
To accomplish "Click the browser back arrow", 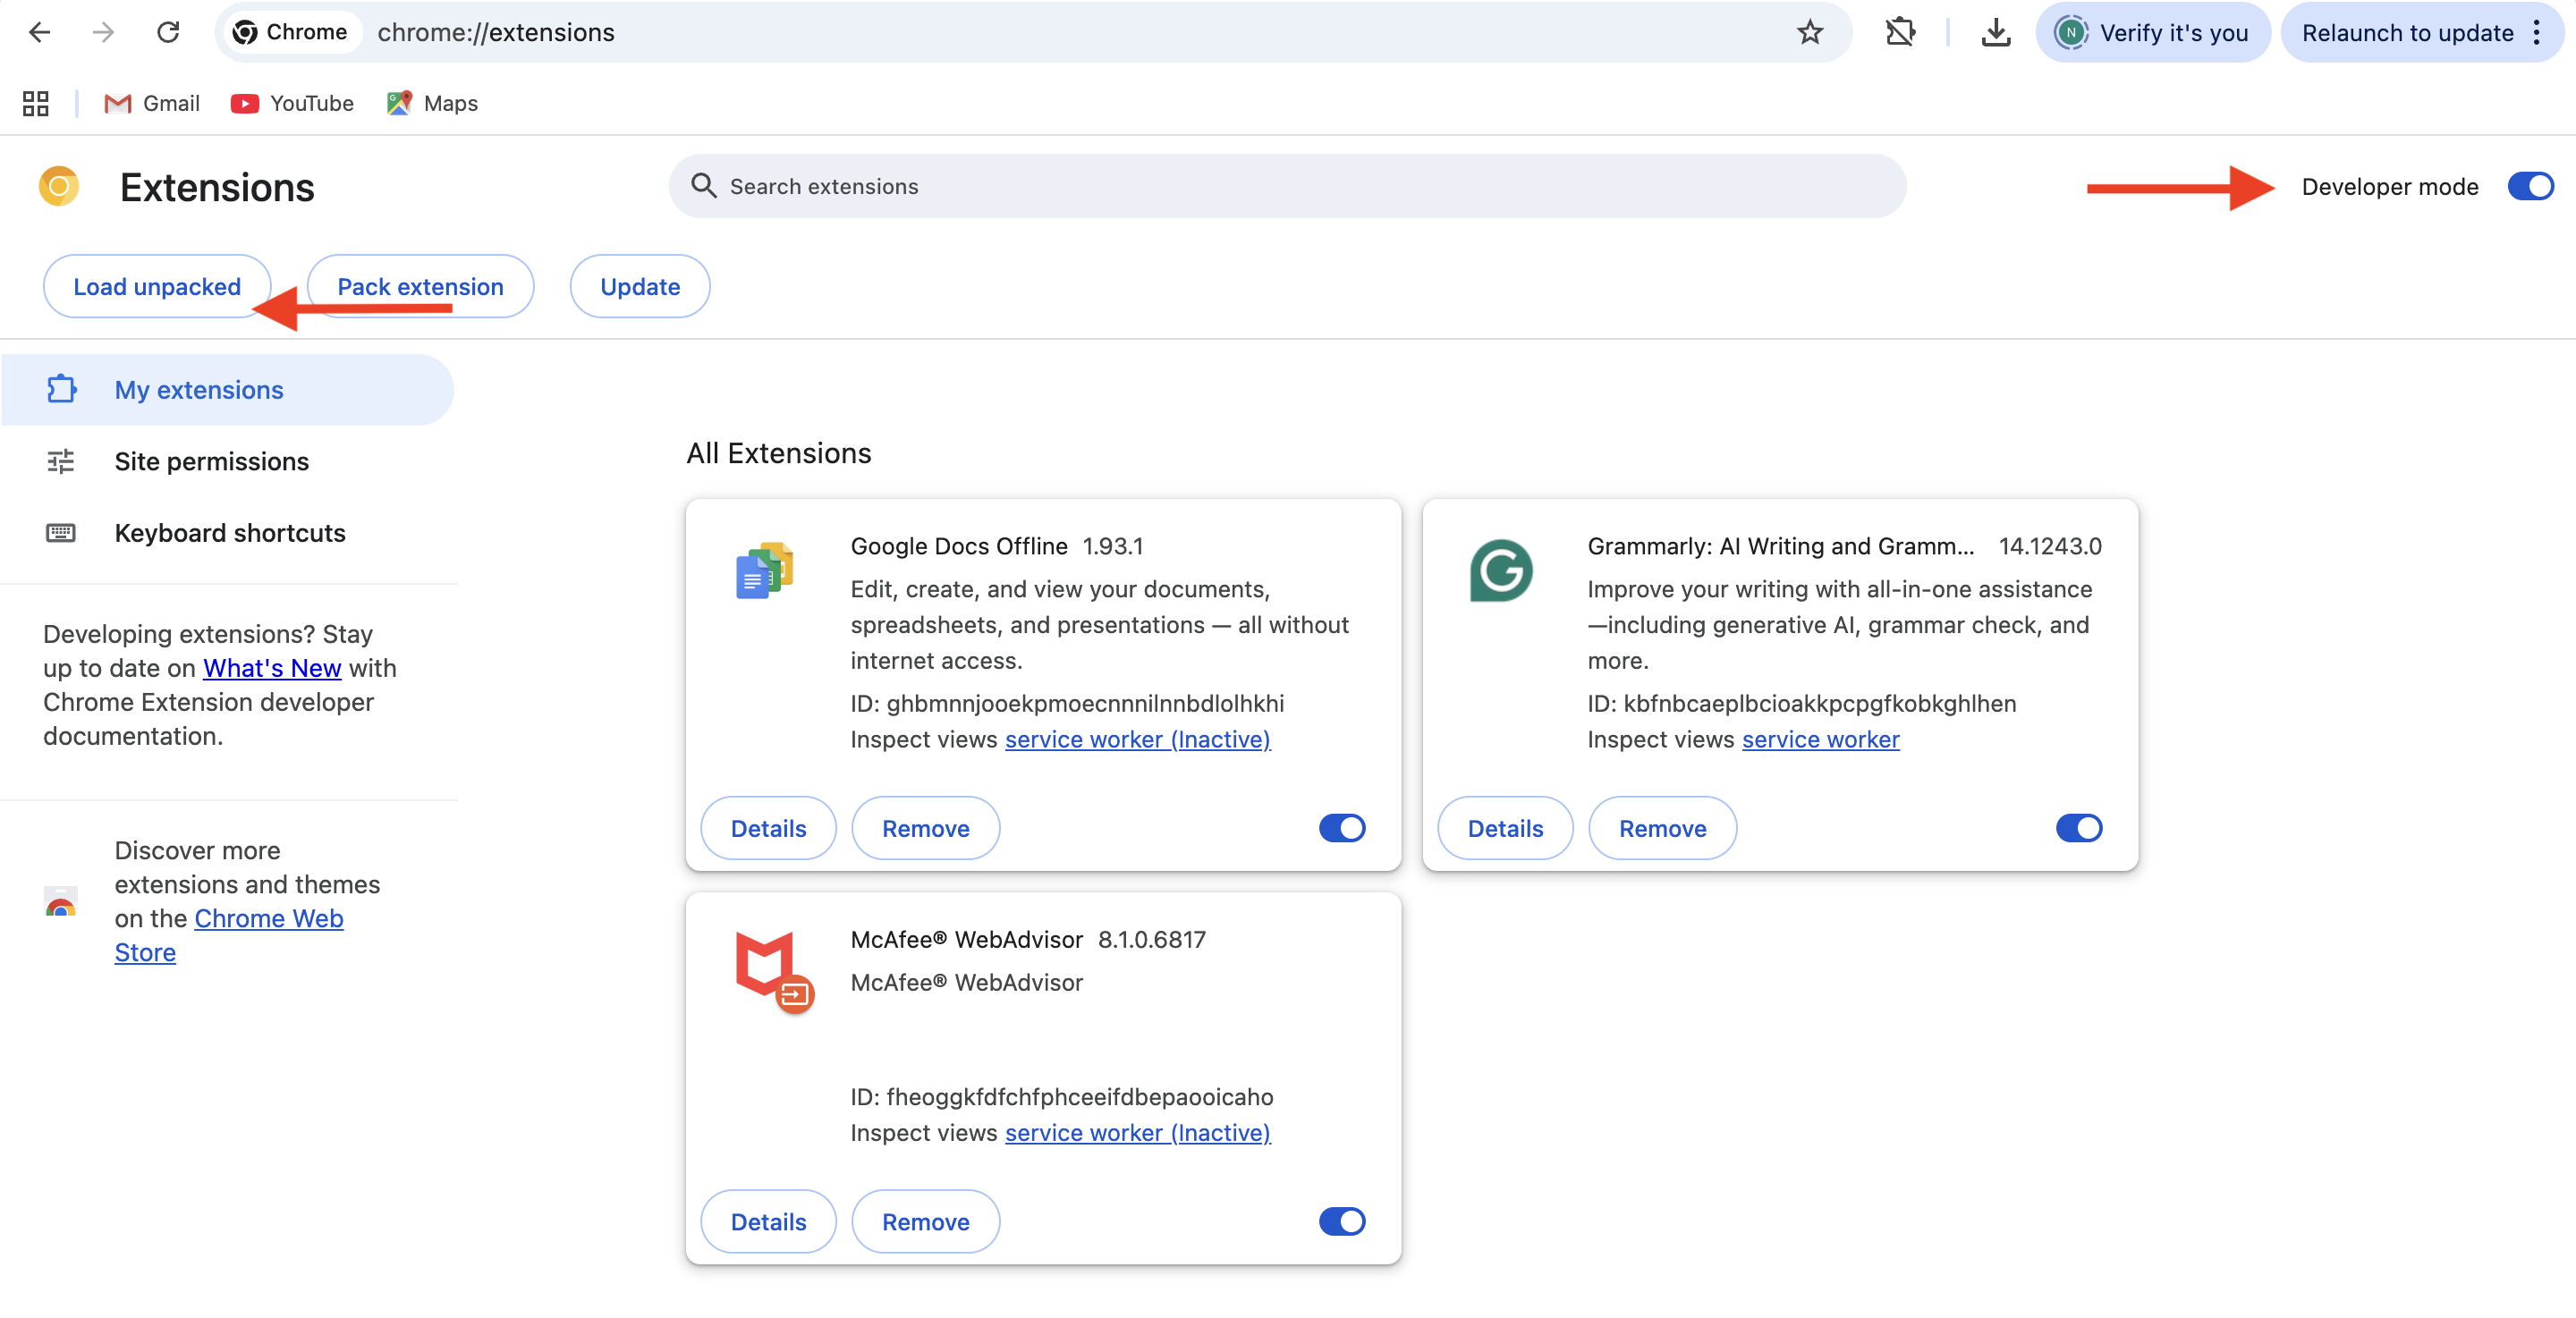I will (x=40, y=33).
